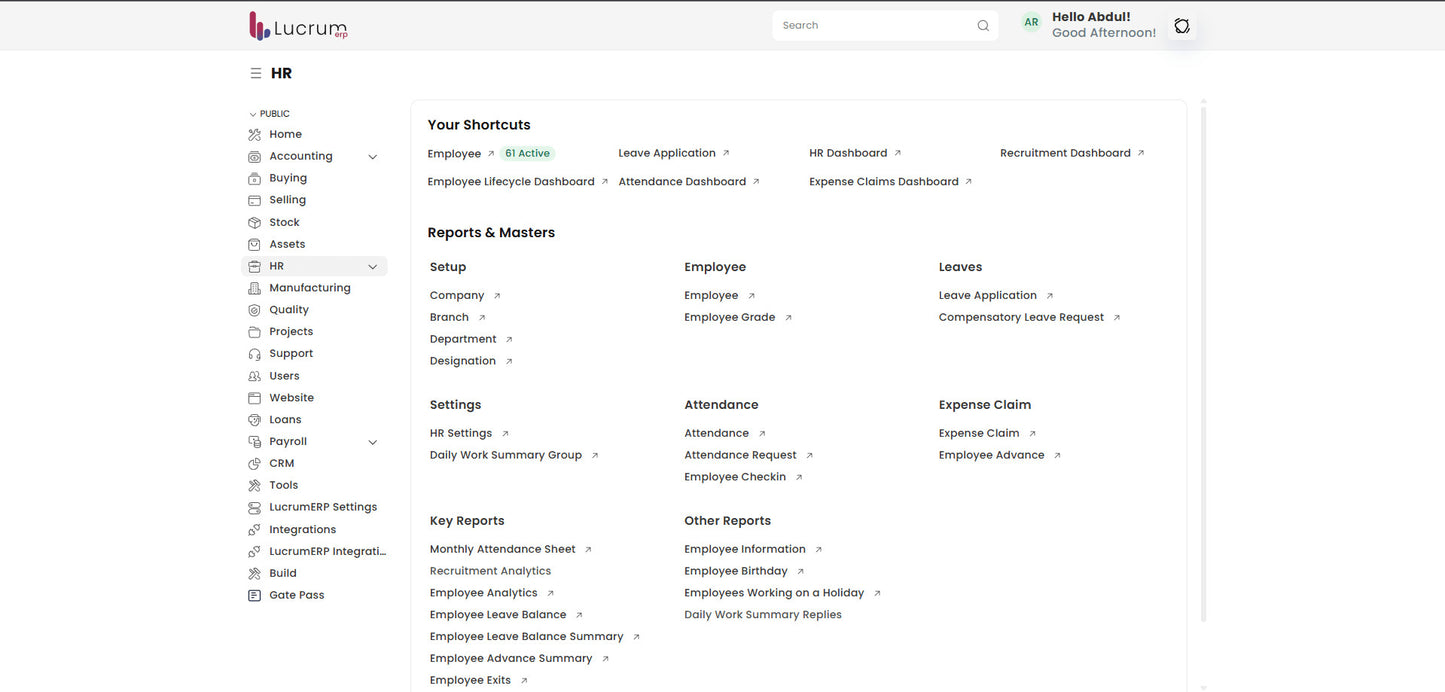1445x692 pixels.
Task: Open the Leave Application shortcut
Action: pos(666,152)
